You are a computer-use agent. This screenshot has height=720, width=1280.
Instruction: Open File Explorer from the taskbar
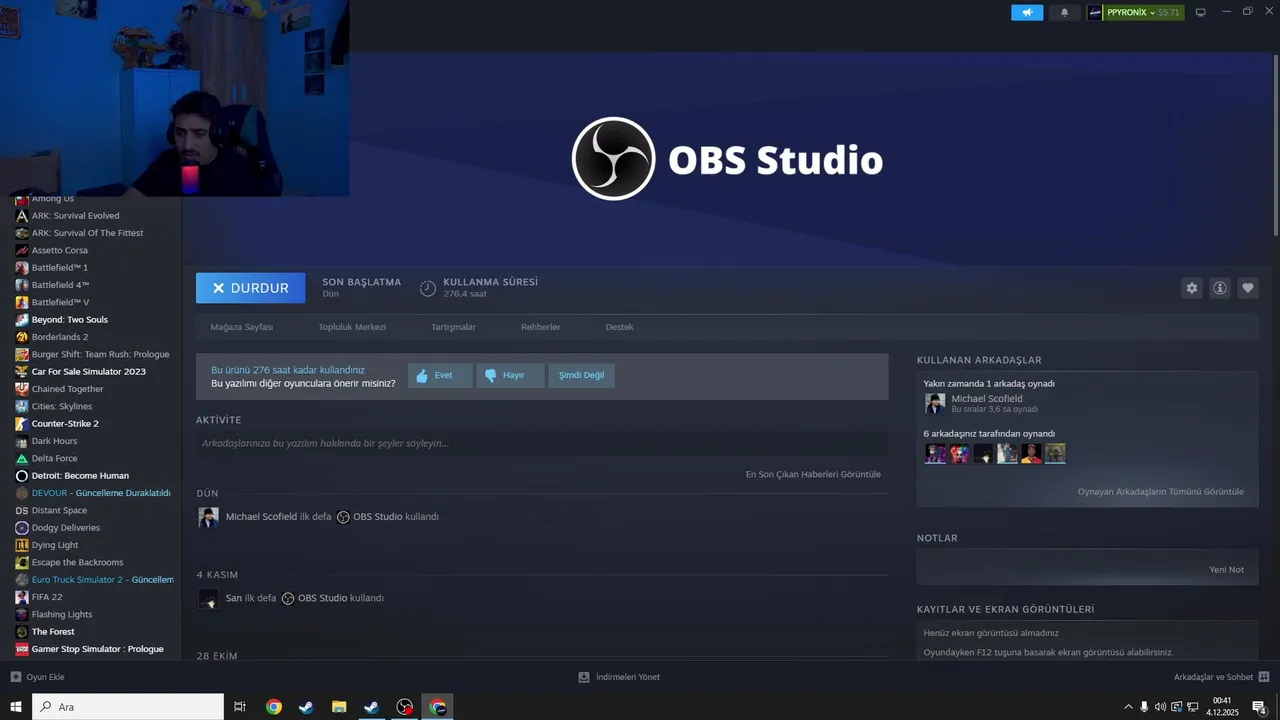click(x=338, y=707)
